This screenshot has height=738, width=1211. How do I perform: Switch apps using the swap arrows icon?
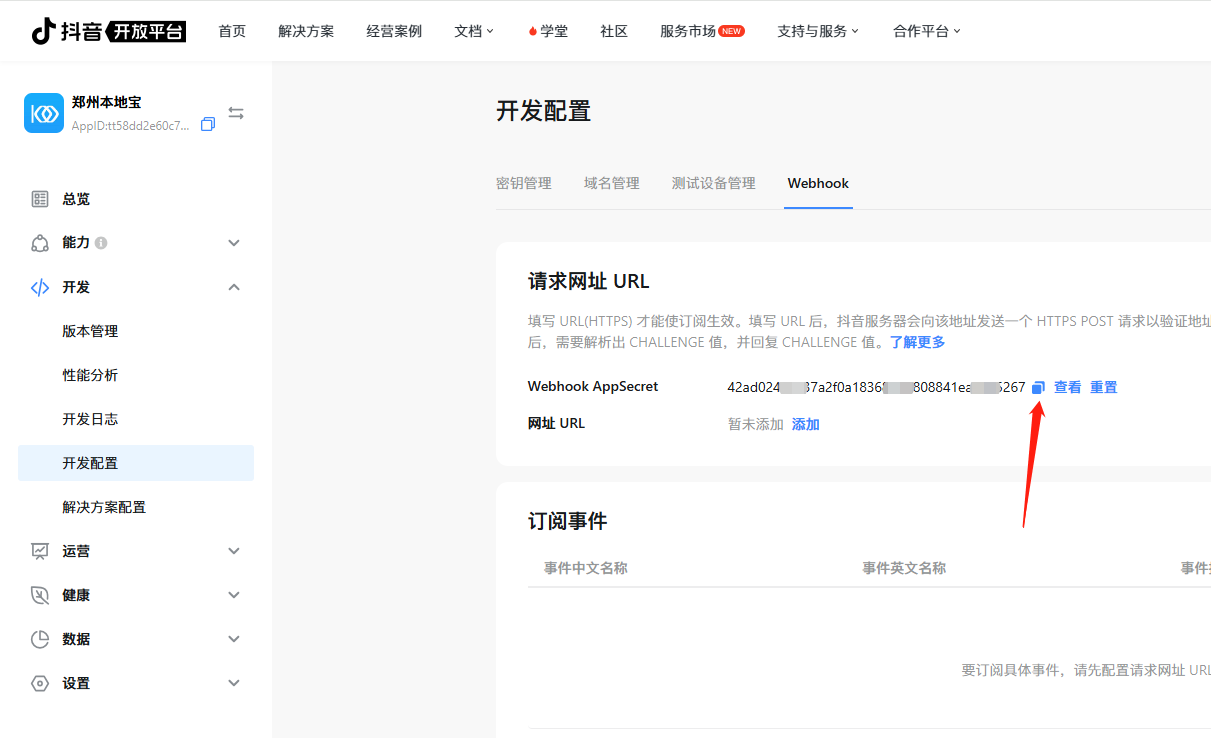click(x=236, y=113)
